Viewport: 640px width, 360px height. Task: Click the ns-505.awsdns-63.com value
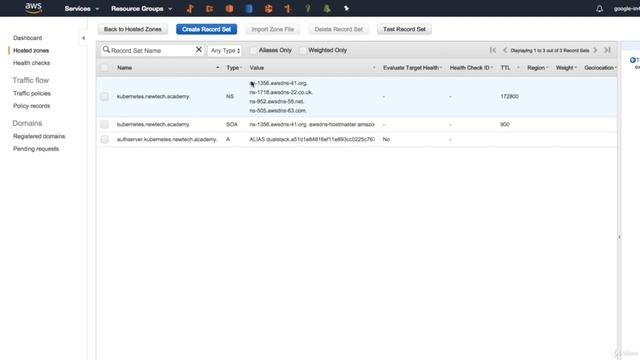click(278, 111)
